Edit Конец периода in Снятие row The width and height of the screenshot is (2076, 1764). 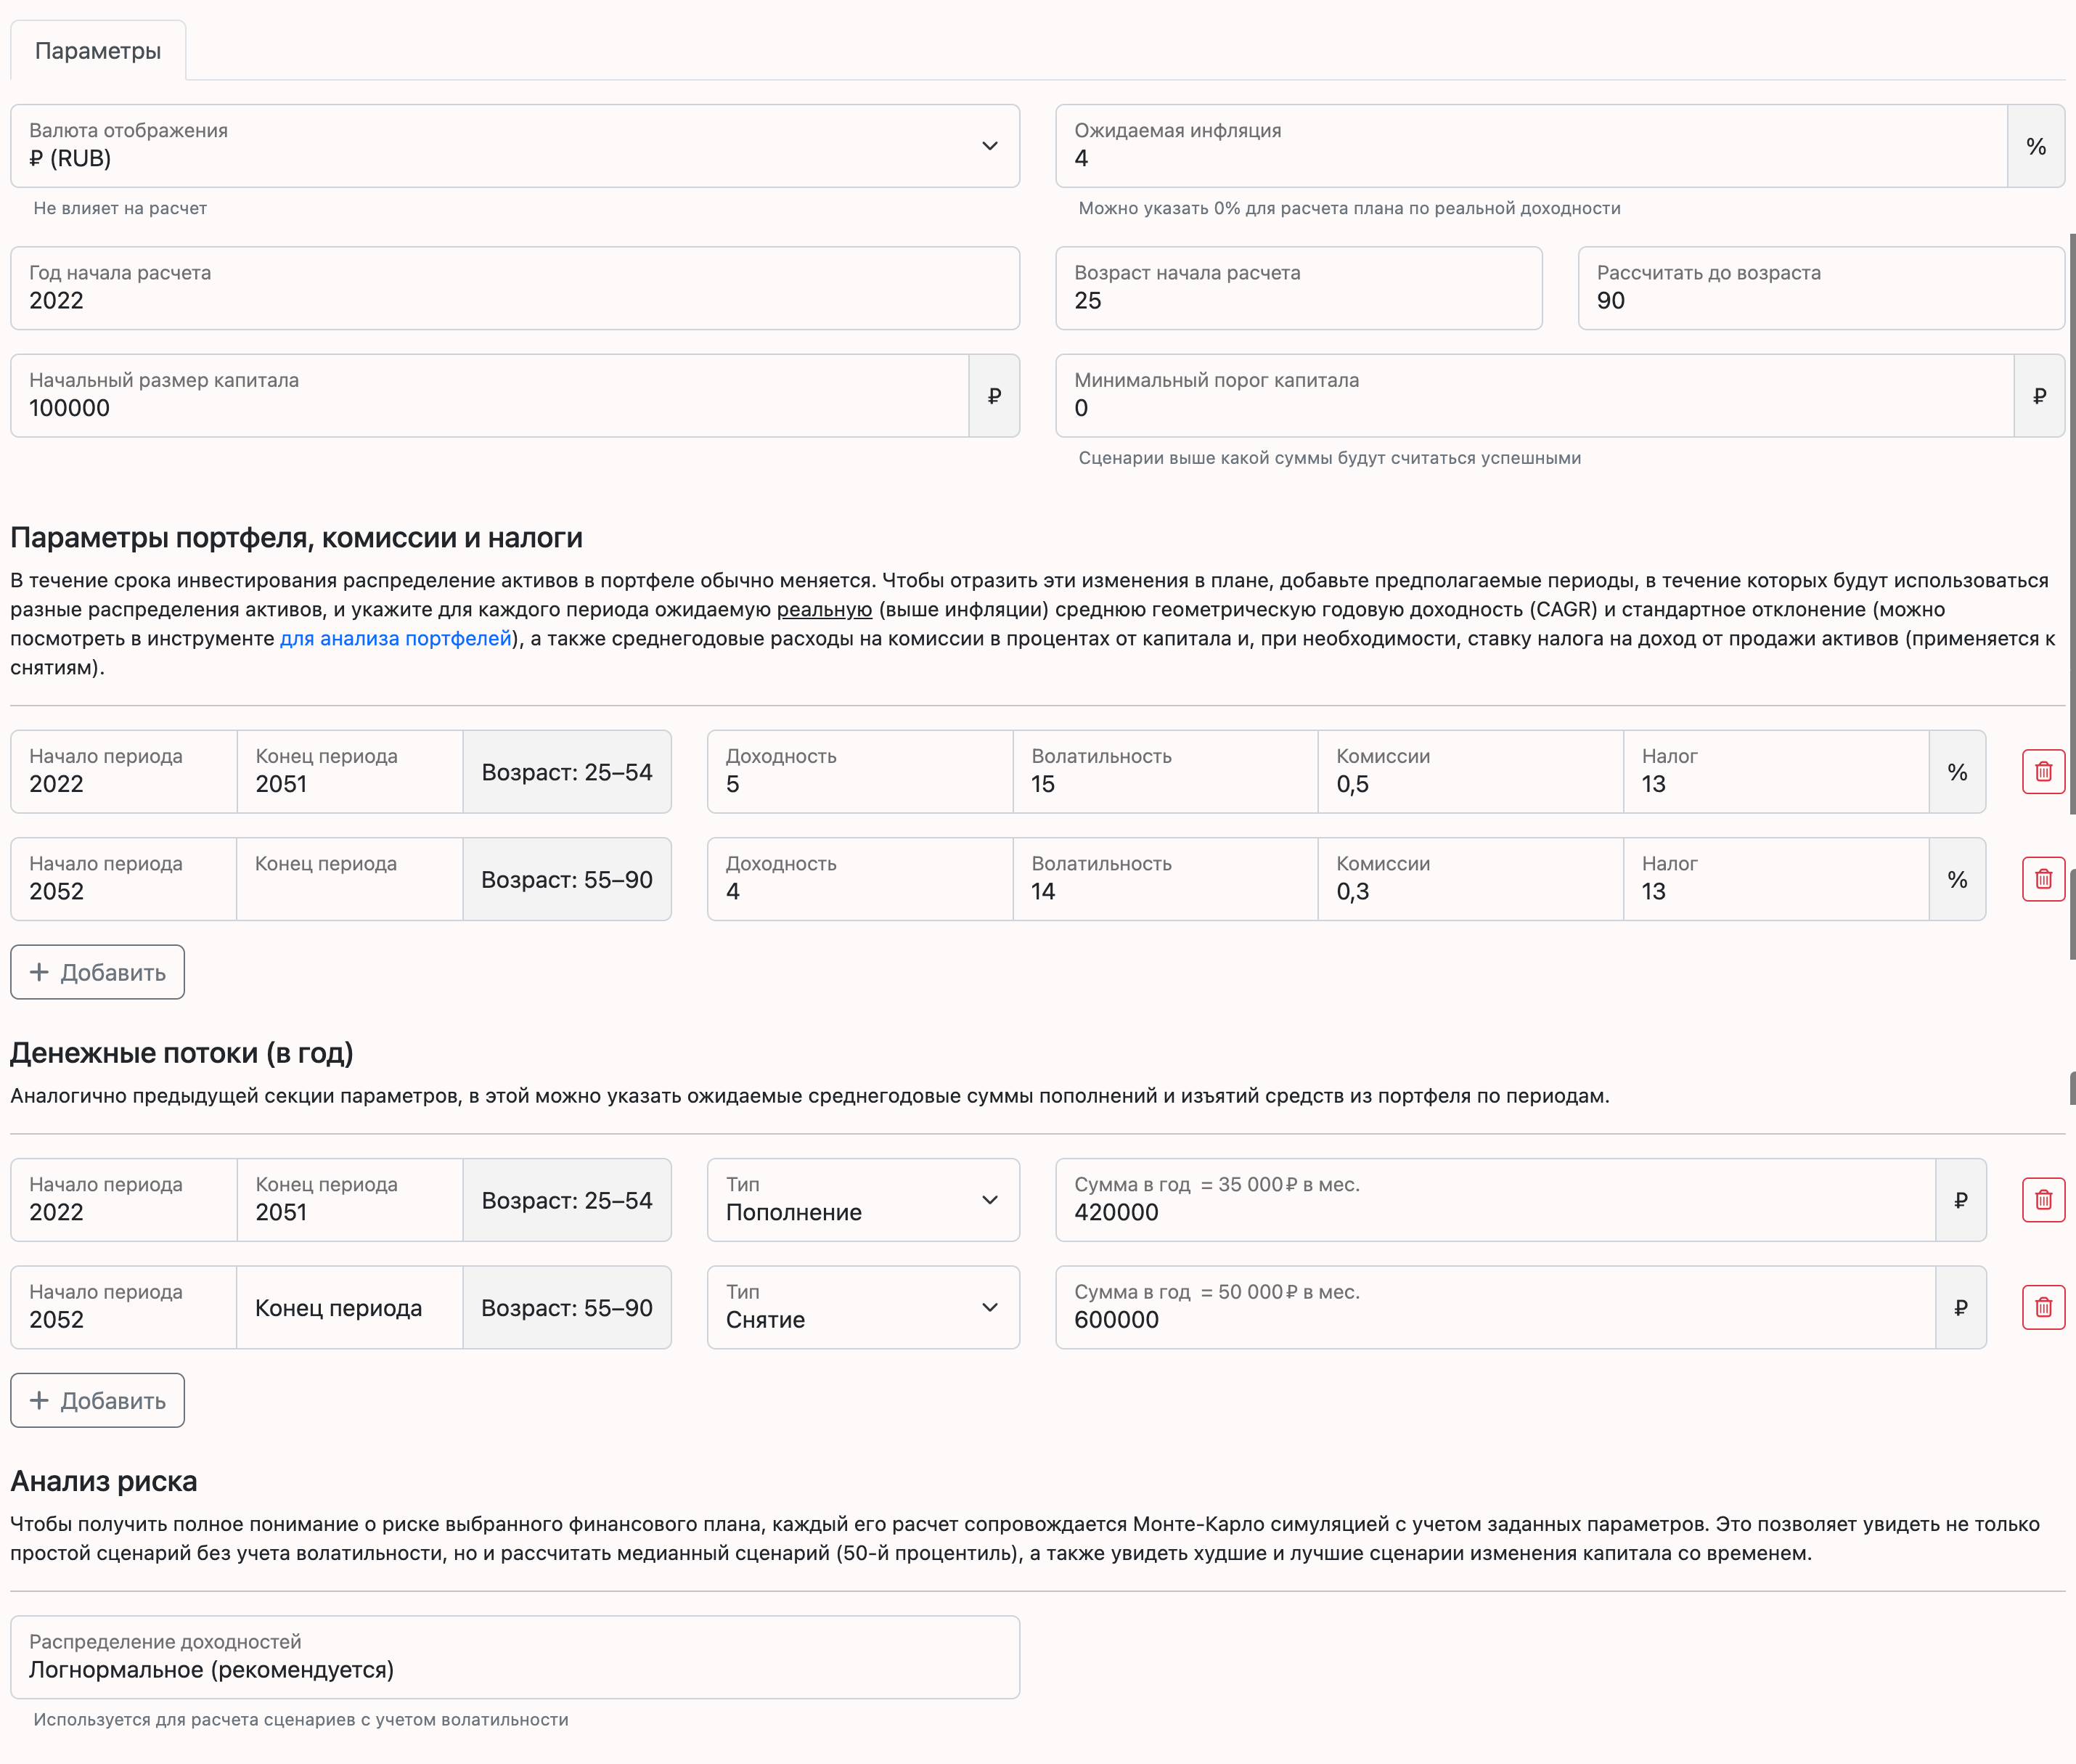[x=350, y=1307]
